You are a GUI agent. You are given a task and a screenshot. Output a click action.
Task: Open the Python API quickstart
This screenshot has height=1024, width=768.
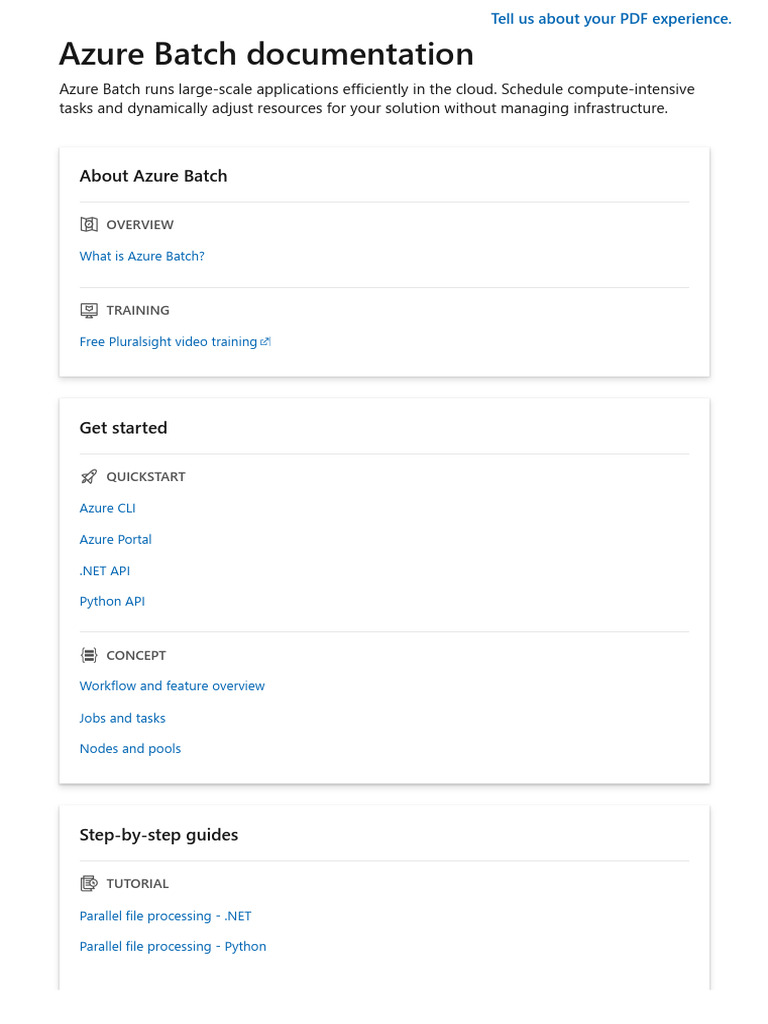(112, 602)
